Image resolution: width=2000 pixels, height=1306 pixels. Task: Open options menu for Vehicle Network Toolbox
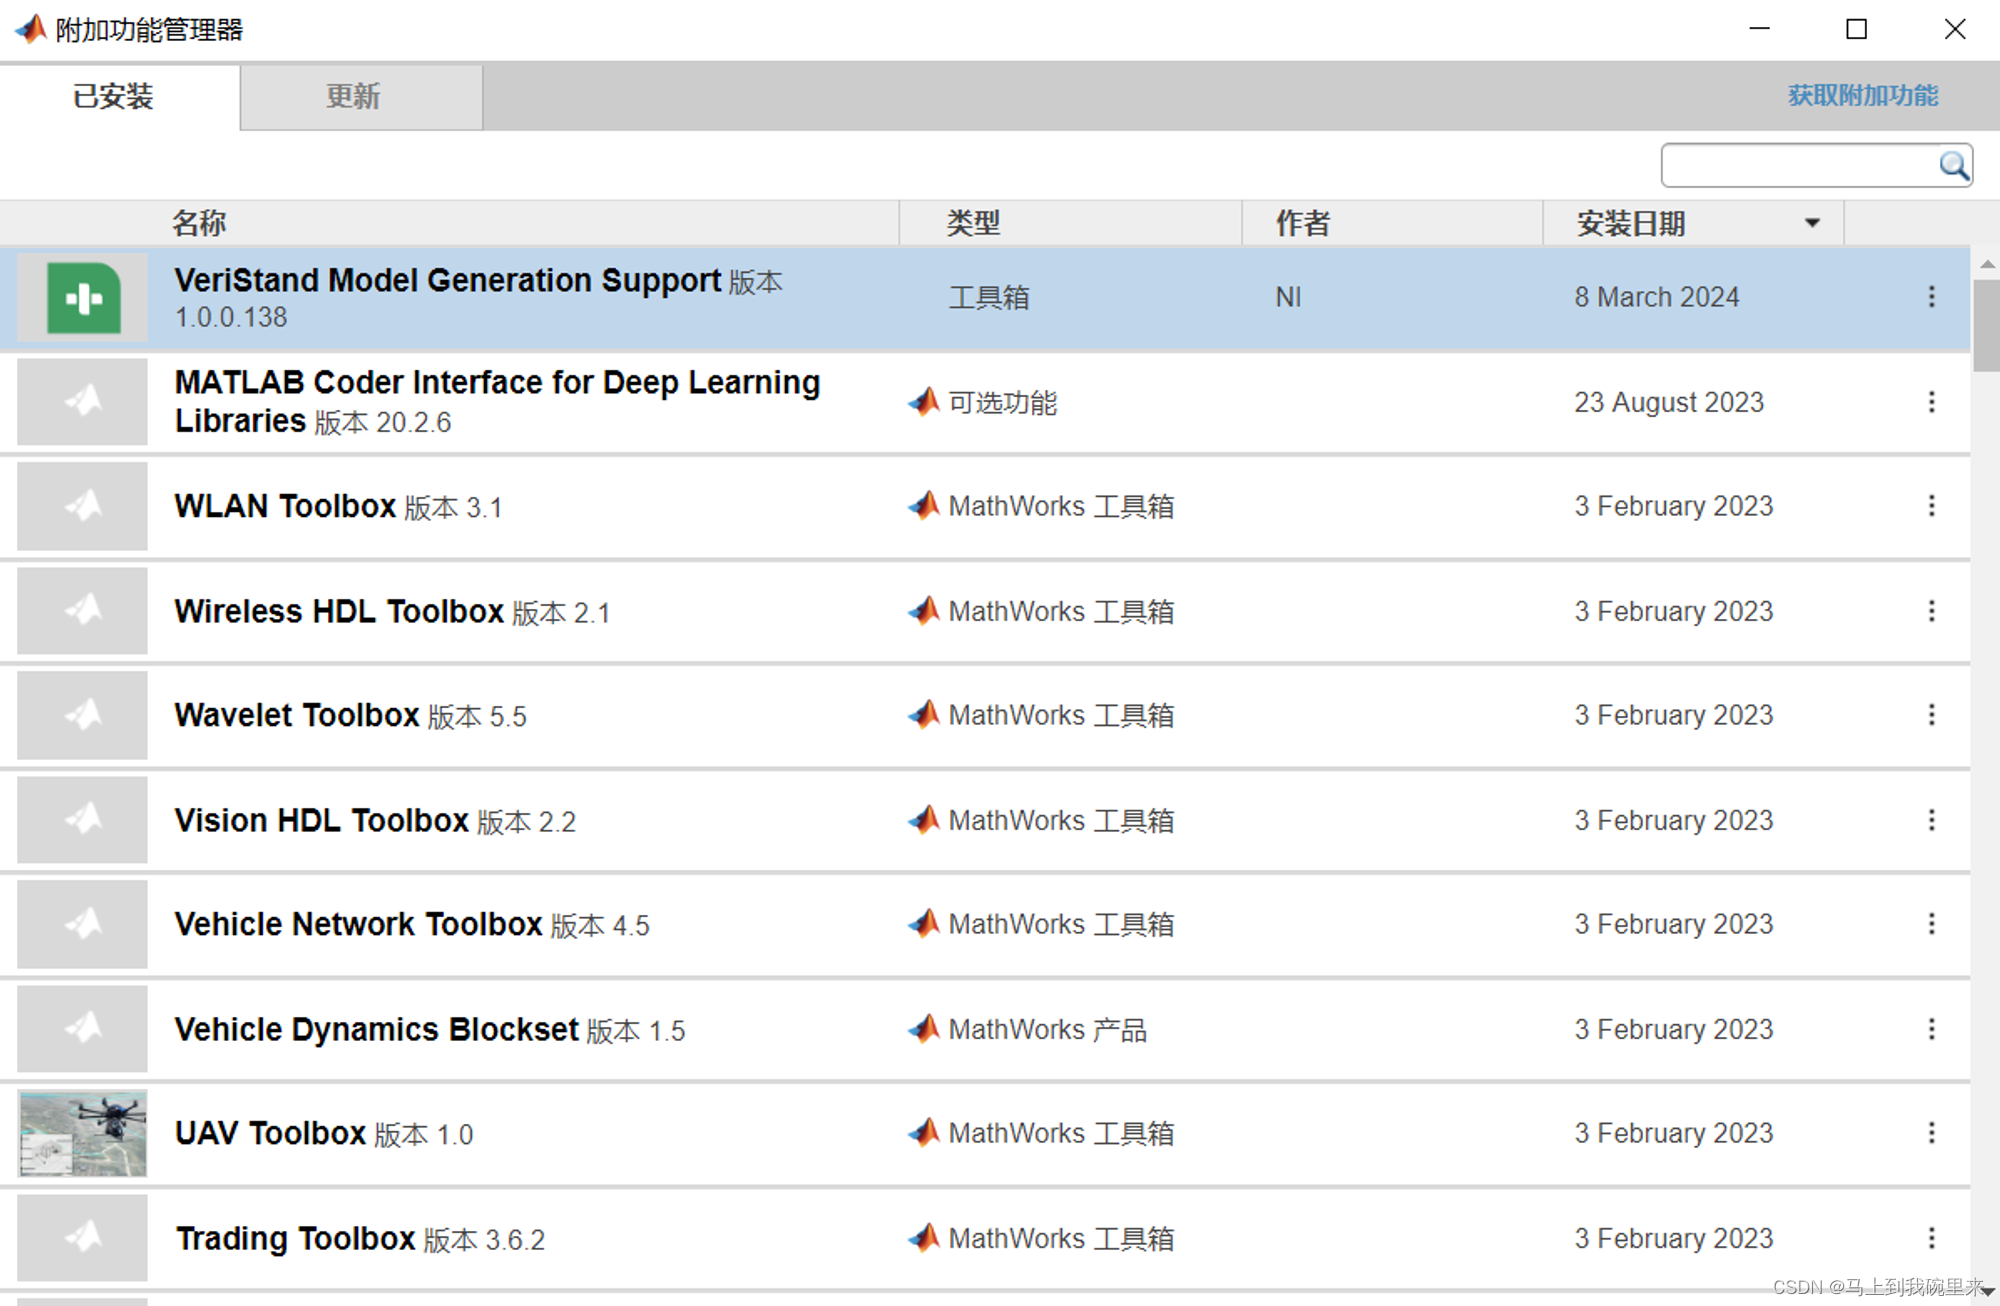(x=1931, y=924)
